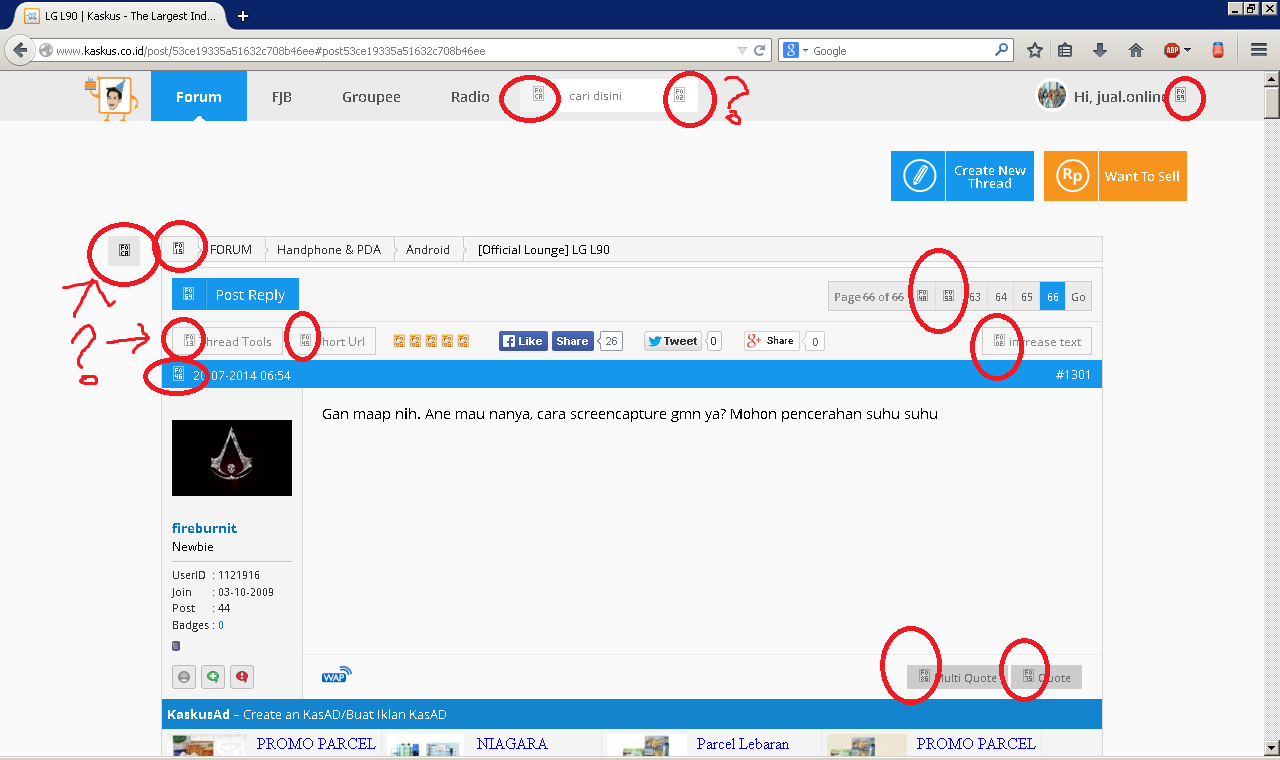
Task: Click the Google search input field
Action: (900, 50)
